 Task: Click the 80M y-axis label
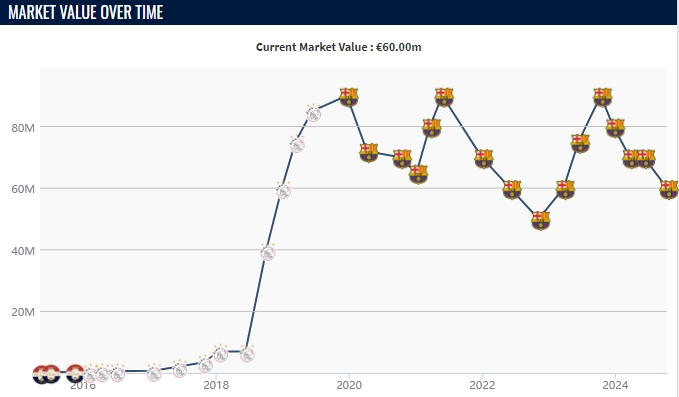23,128
